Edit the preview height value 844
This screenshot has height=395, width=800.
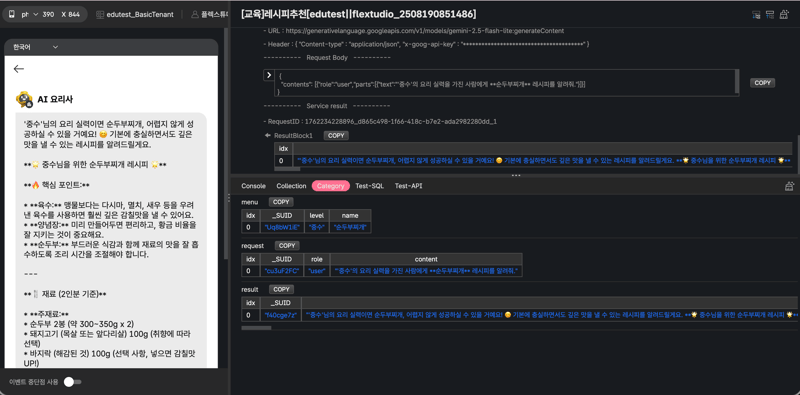74,15
